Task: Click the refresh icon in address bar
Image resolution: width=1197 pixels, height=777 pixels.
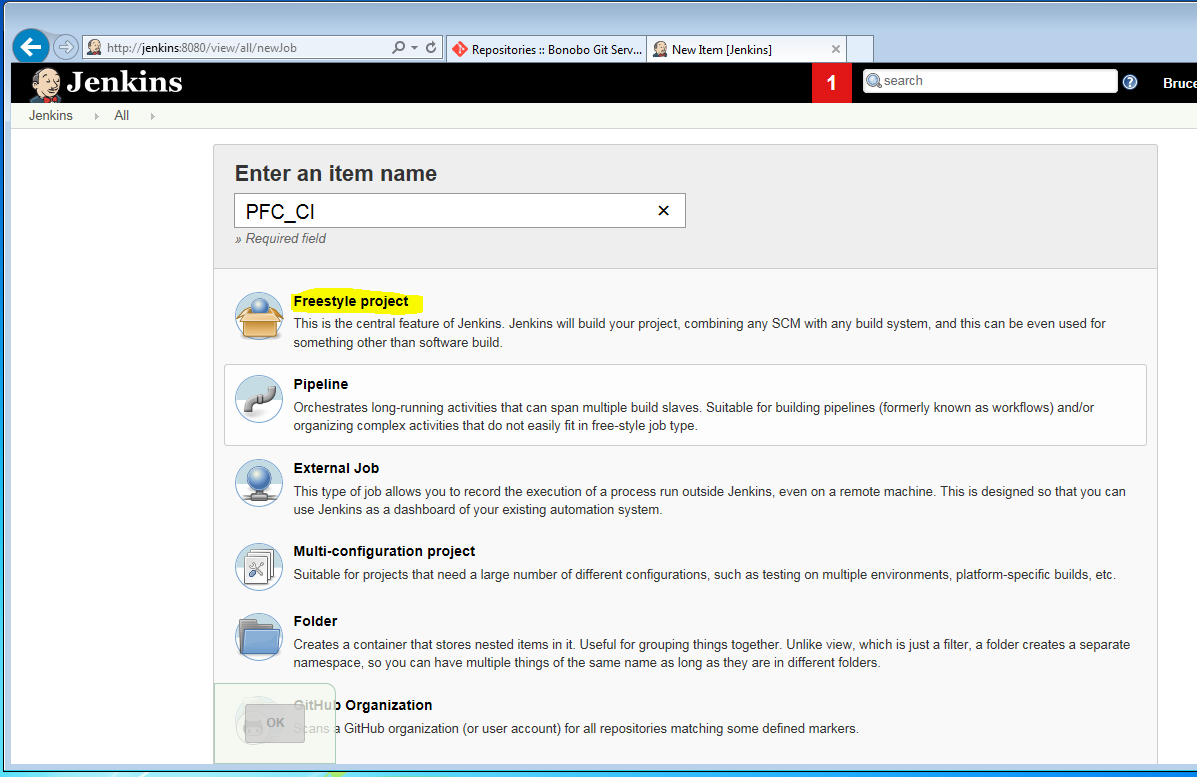Action: coord(431,47)
